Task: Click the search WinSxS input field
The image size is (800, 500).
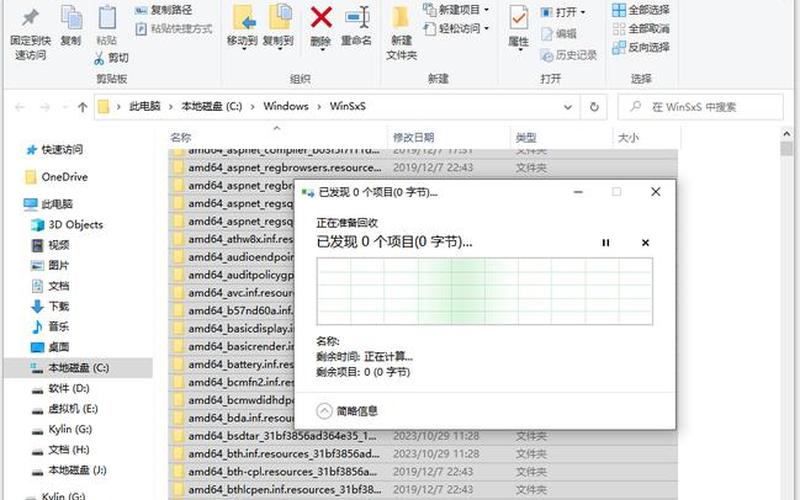Action: 700,107
